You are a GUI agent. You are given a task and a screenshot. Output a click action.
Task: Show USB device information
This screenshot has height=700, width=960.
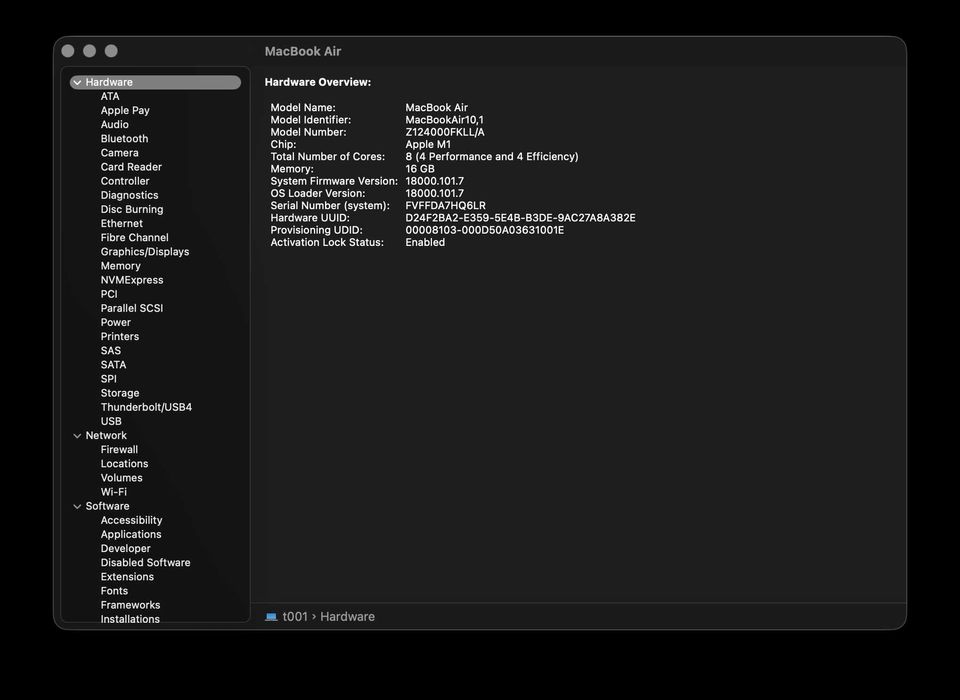click(x=111, y=421)
